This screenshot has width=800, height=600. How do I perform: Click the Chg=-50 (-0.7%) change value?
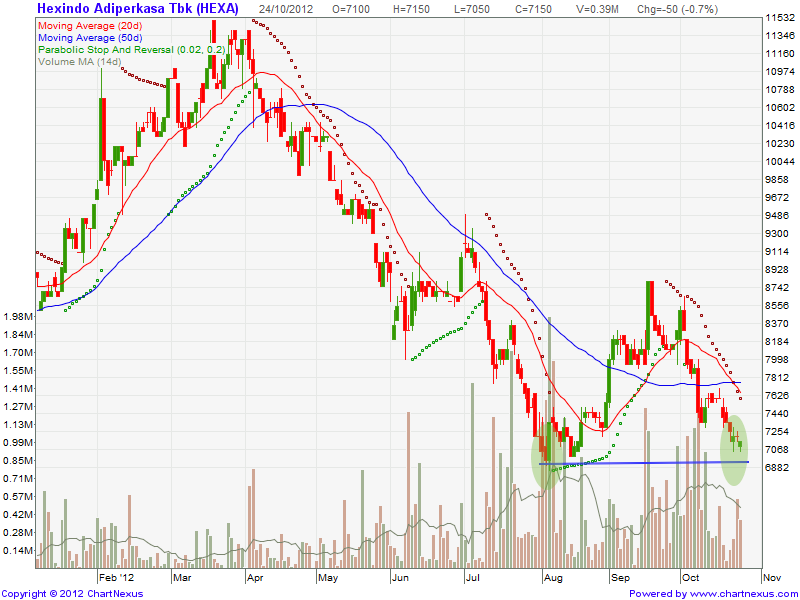[678, 9]
